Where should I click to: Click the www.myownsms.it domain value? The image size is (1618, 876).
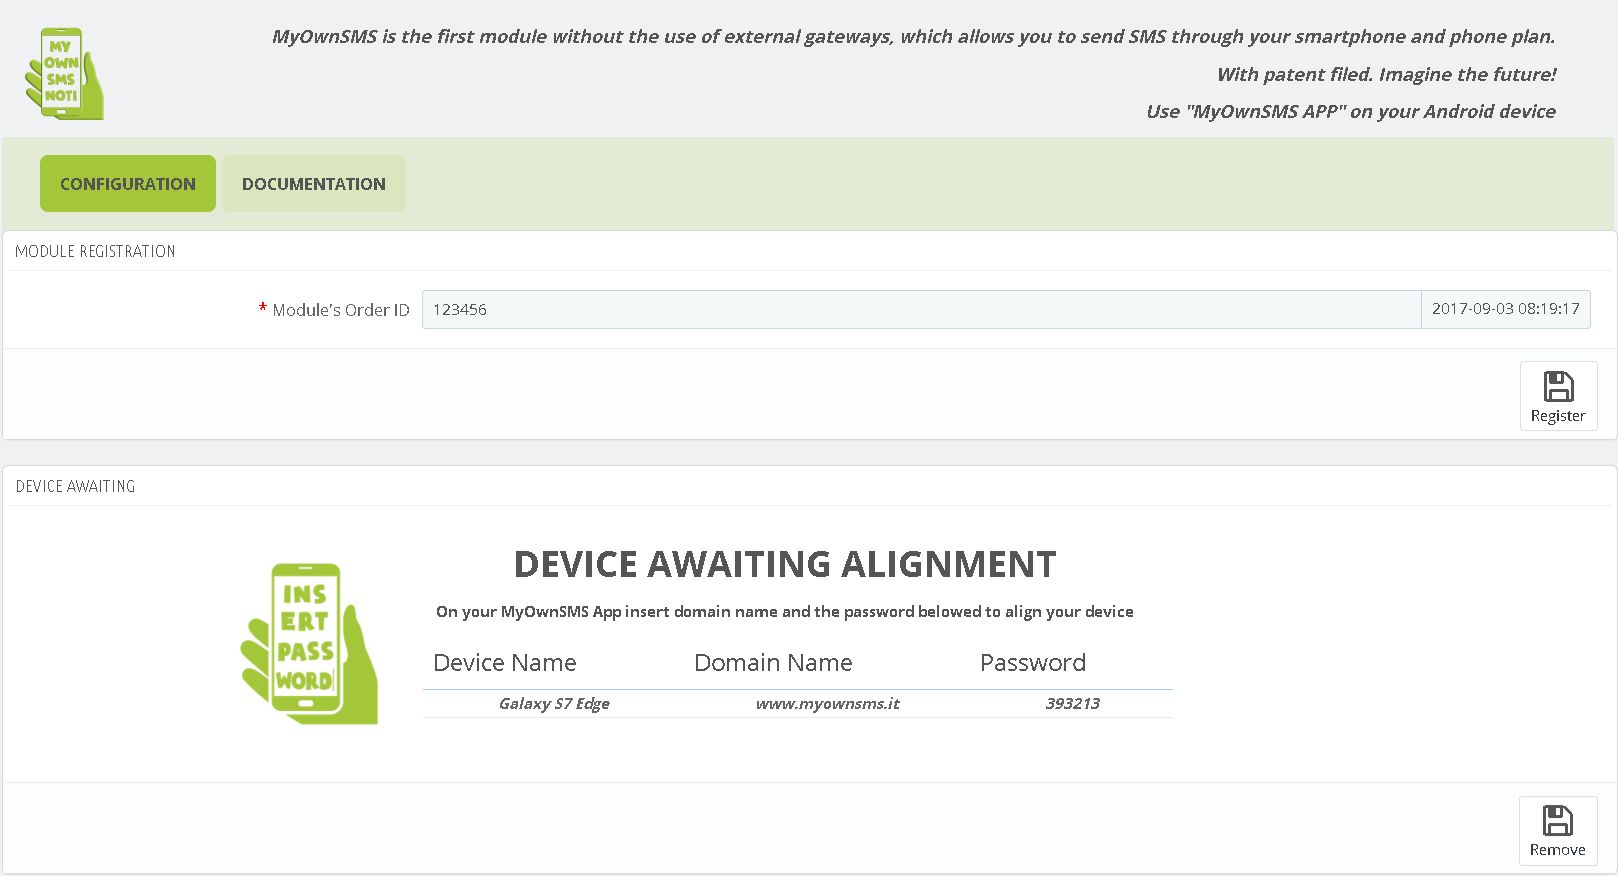point(827,704)
